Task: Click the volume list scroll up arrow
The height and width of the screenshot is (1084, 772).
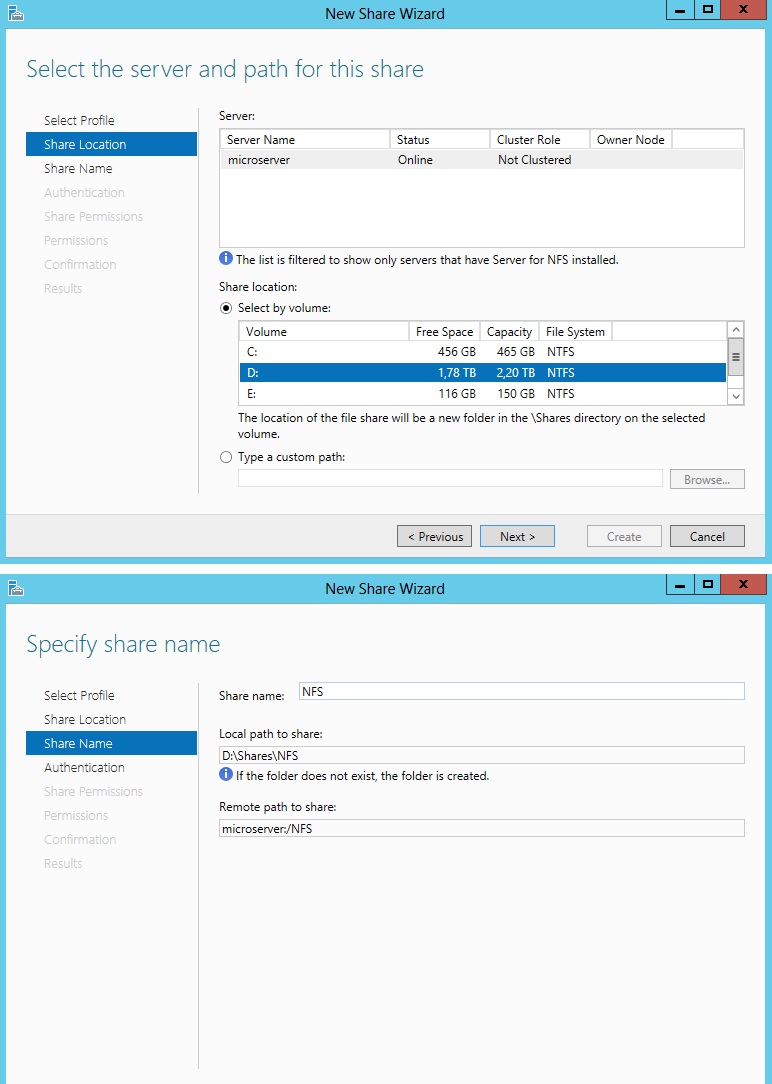Action: (736, 330)
